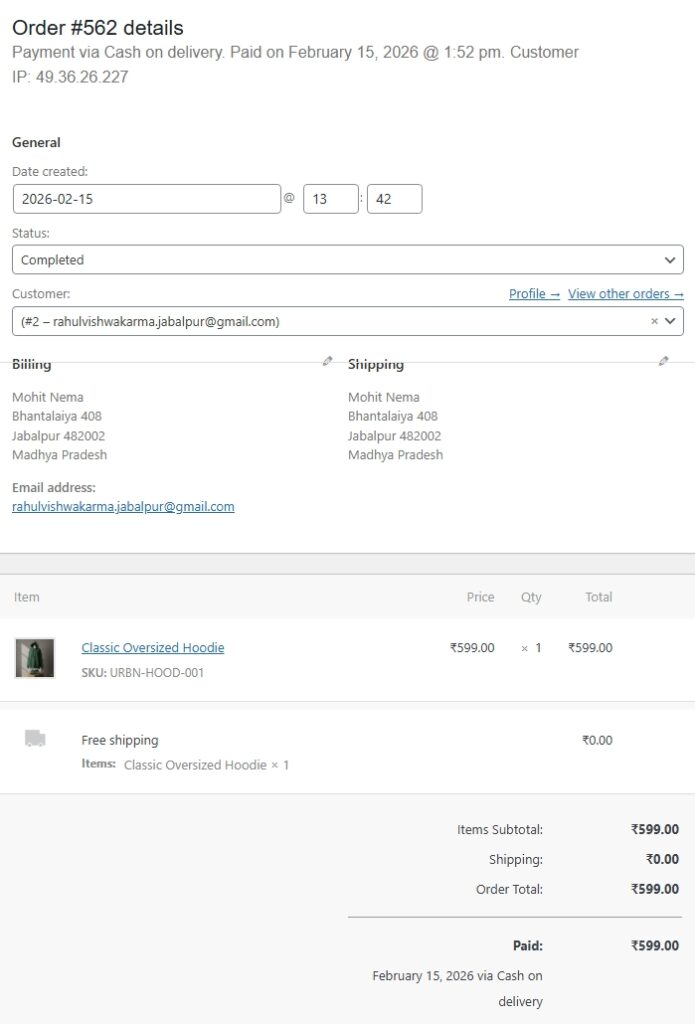Clear the selected customer with the × icon
The height and width of the screenshot is (1024, 695).
[654, 322]
